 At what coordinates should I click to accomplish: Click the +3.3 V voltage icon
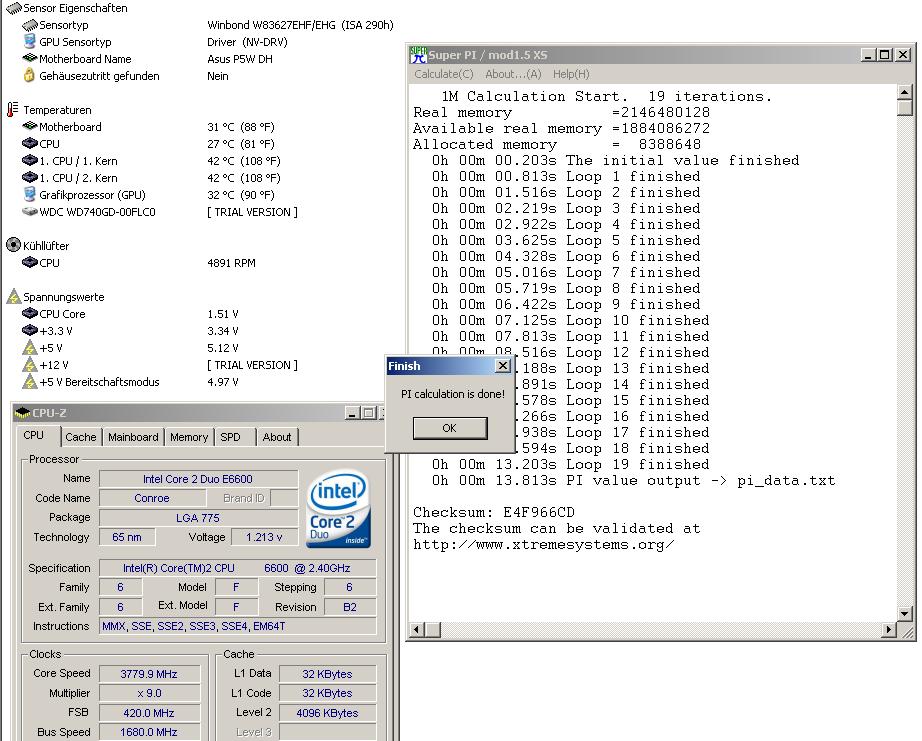point(30,331)
